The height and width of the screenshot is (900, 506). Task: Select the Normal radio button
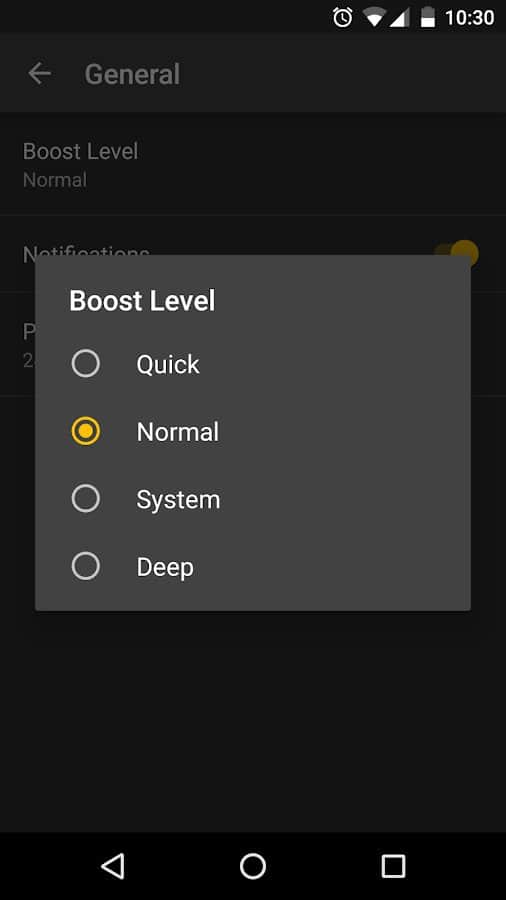[x=85, y=431]
